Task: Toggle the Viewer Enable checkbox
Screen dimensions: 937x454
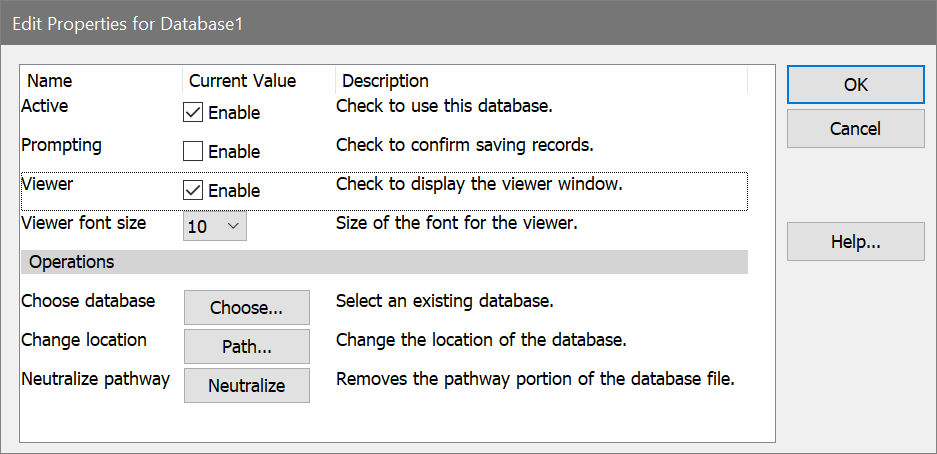Action: pyautogui.click(x=194, y=191)
